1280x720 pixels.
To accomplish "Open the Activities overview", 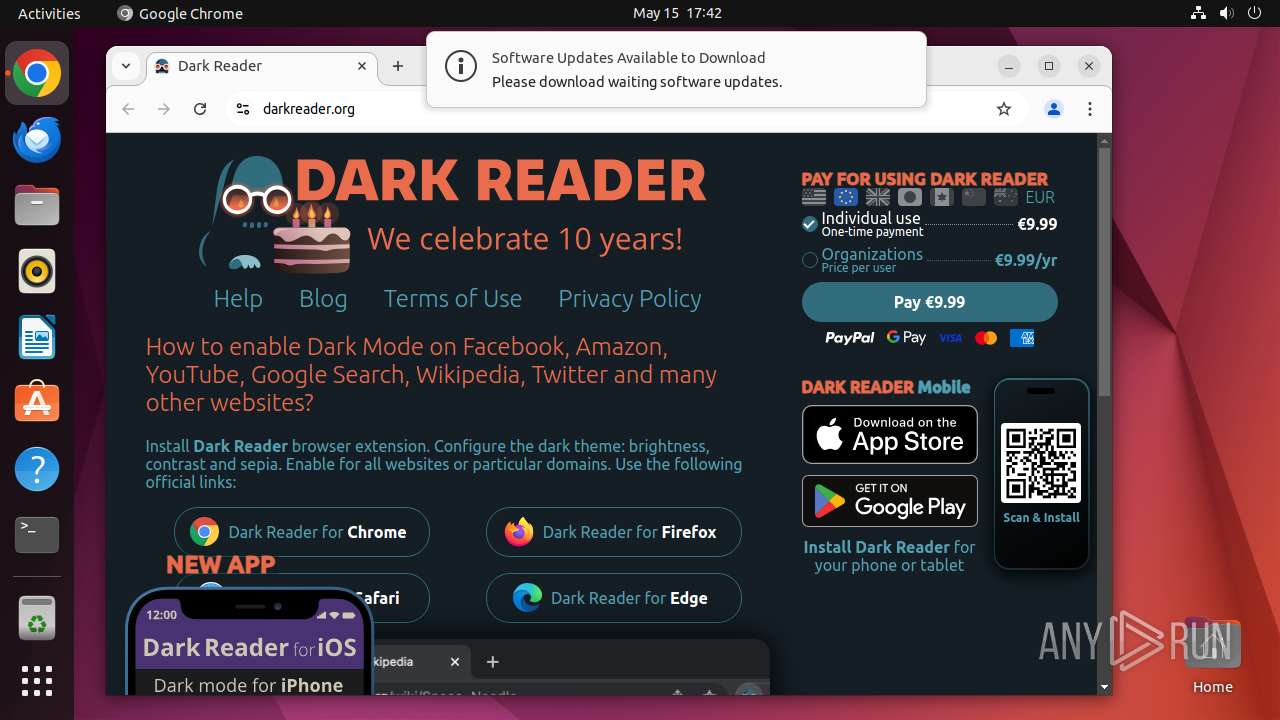I will (49, 13).
